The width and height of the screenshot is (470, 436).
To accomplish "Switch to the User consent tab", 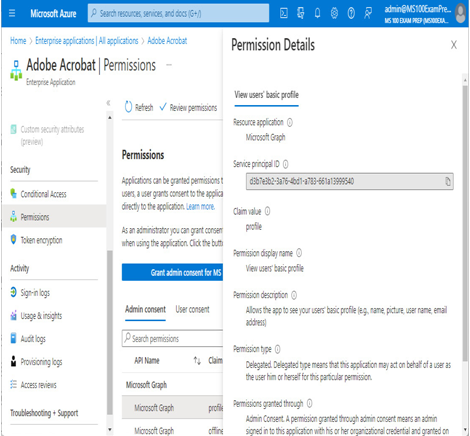I will coord(192,309).
